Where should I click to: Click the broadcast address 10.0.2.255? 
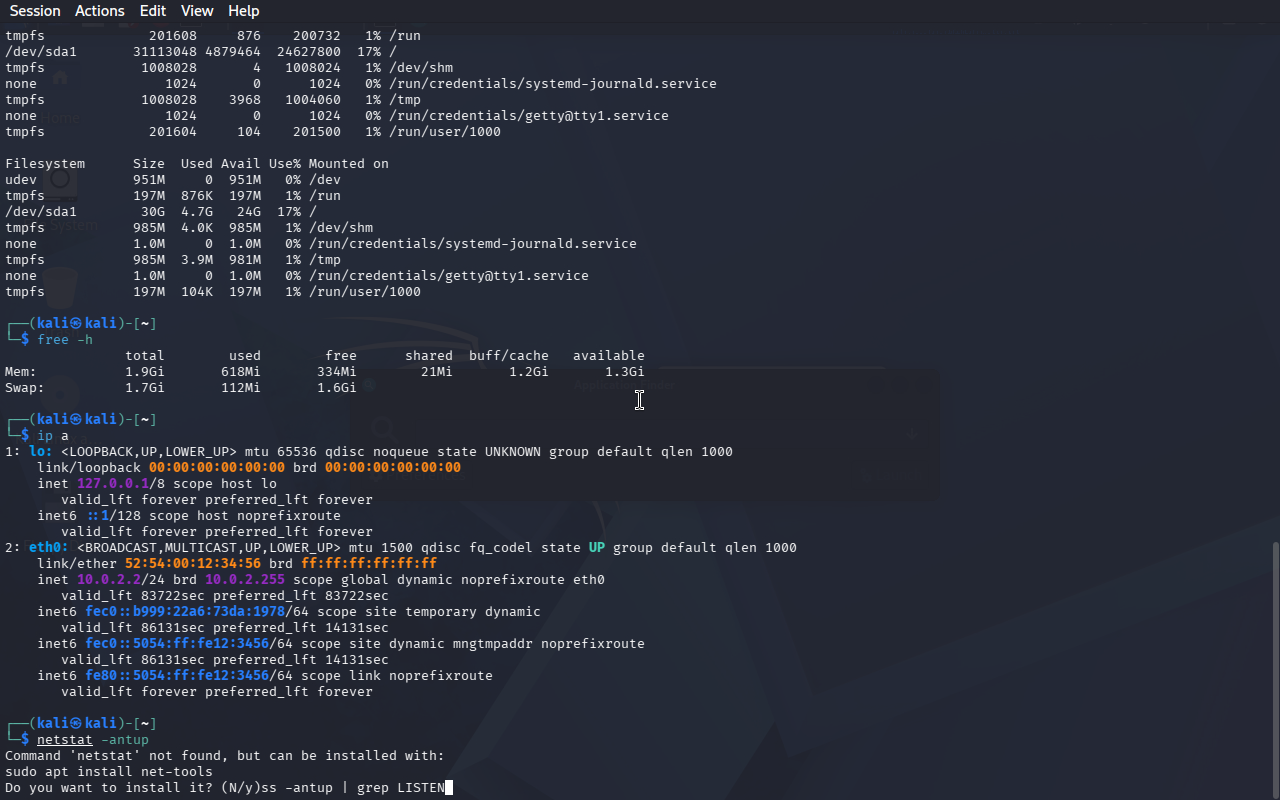[x=245, y=580]
